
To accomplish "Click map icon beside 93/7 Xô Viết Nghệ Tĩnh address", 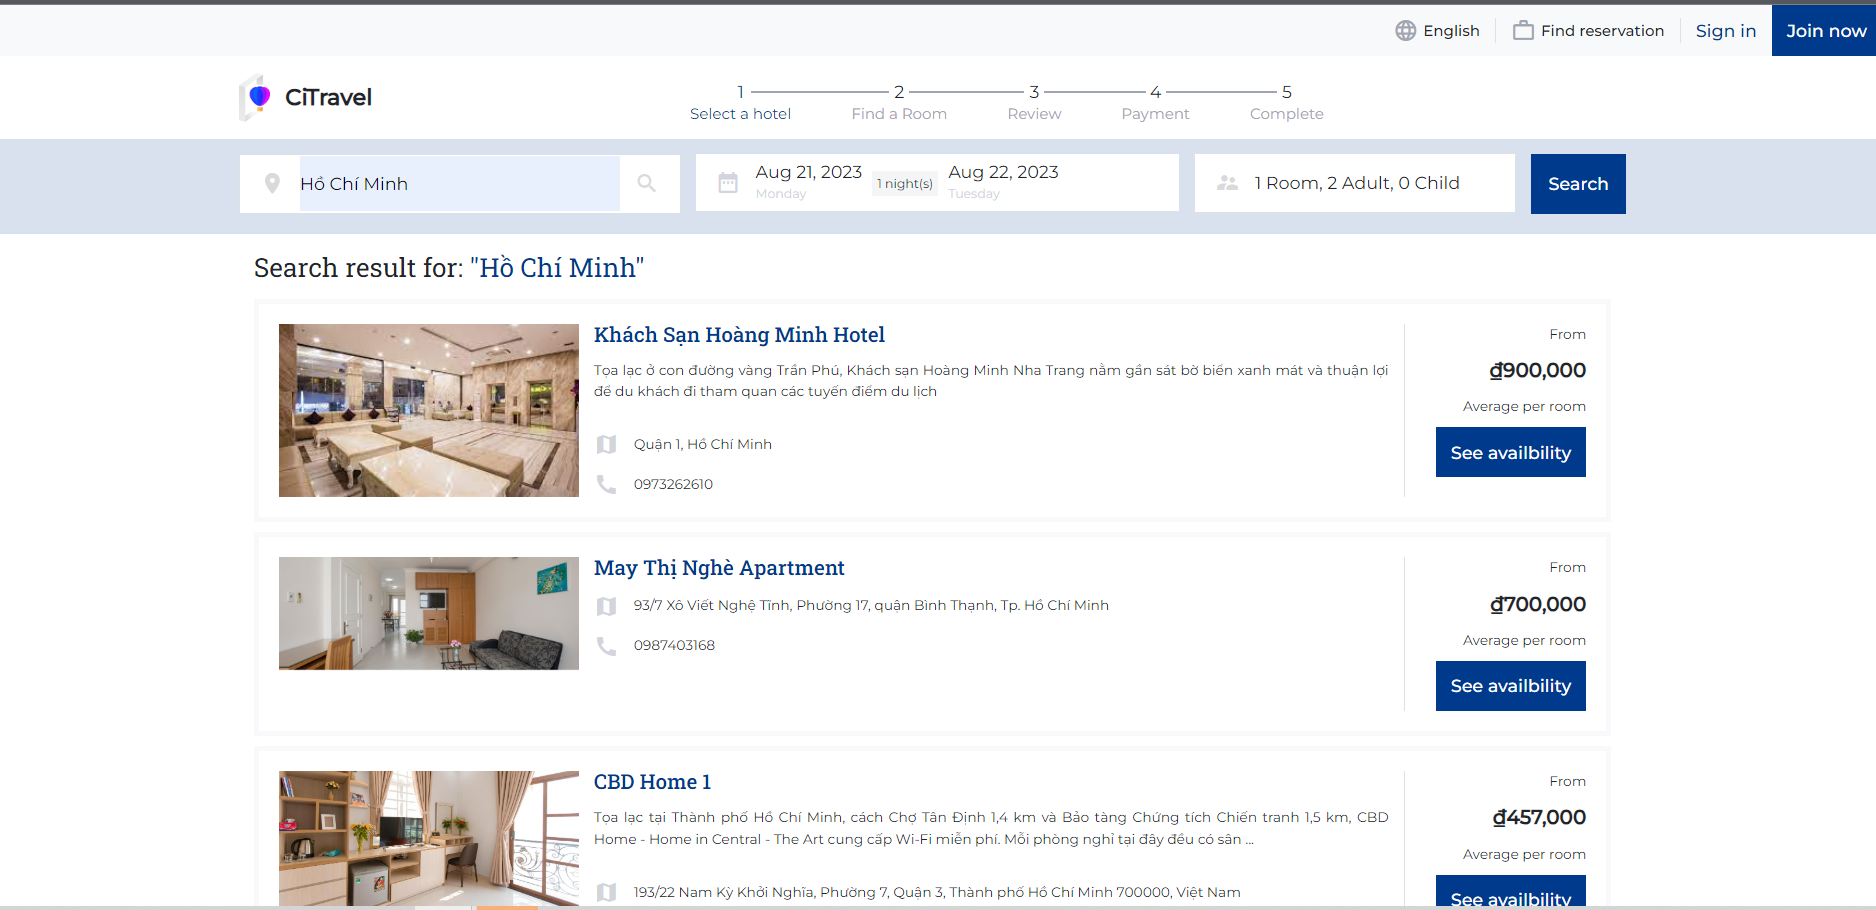I will [x=606, y=606].
